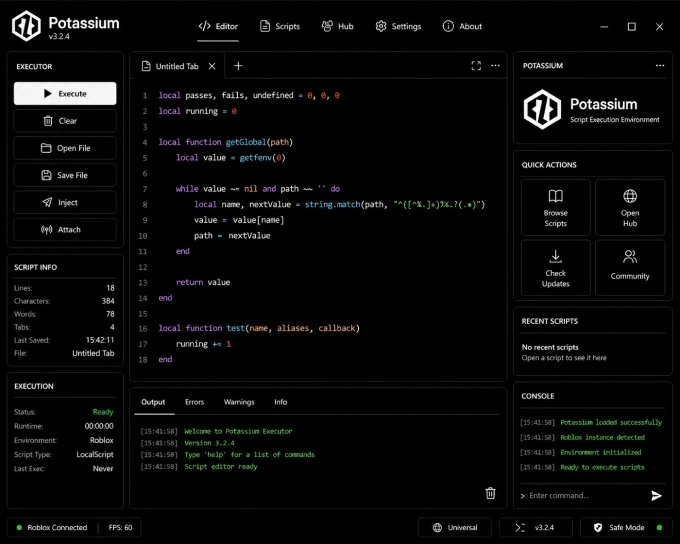Click the Universal globe button
This screenshot has height=544, width=680.
point(454,528)
